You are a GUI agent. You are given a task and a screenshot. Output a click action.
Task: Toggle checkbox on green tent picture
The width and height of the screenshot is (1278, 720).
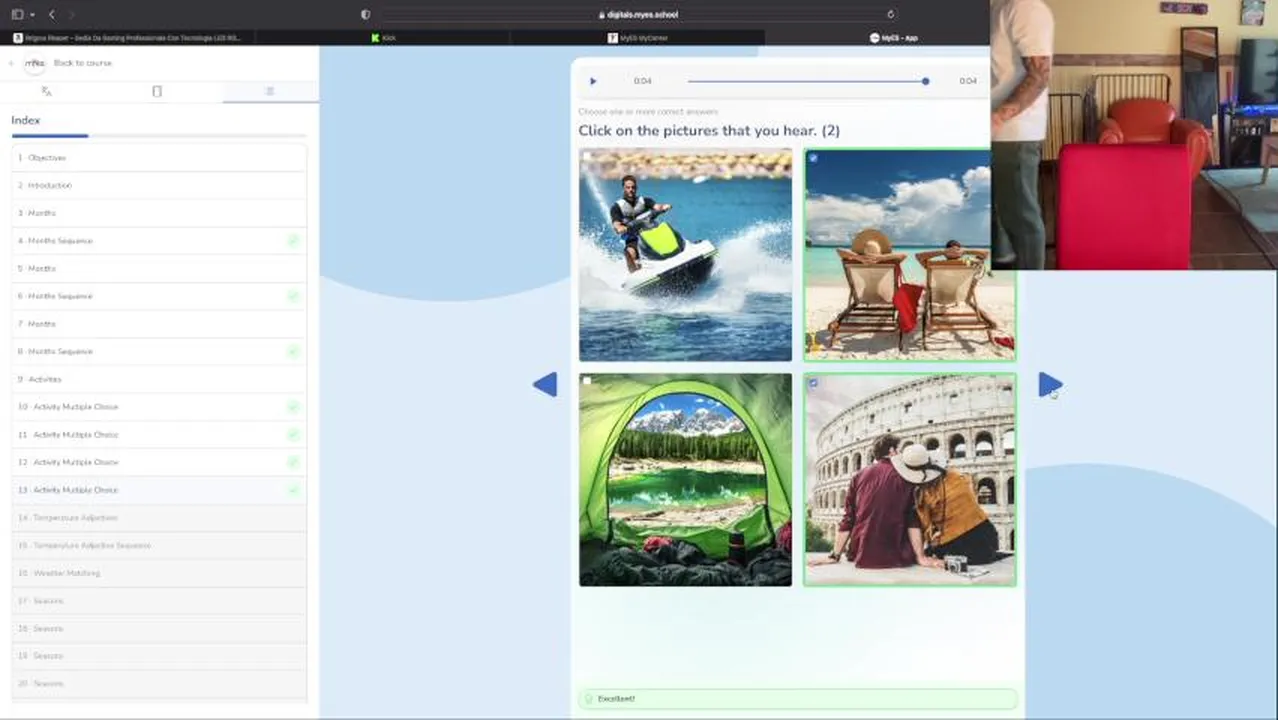point(588,382)
